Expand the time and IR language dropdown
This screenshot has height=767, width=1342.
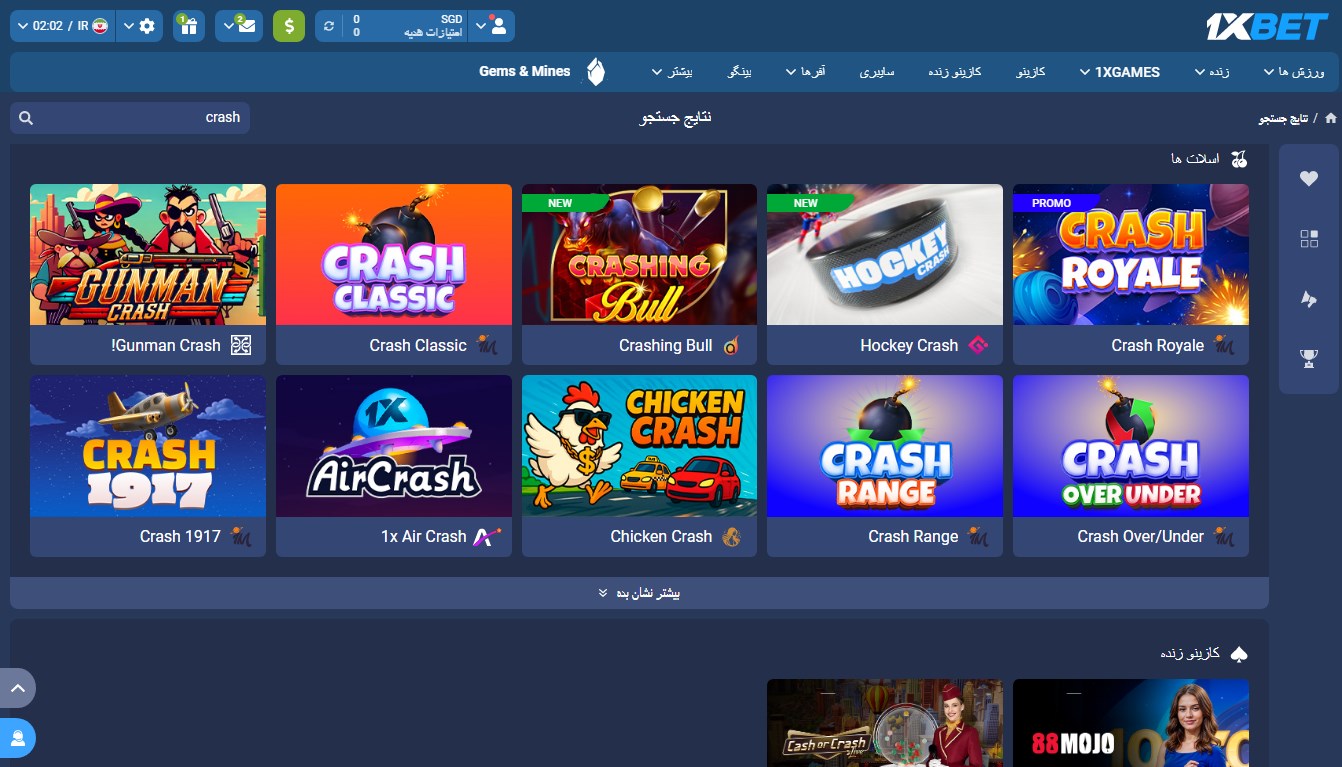click(62, 26)
